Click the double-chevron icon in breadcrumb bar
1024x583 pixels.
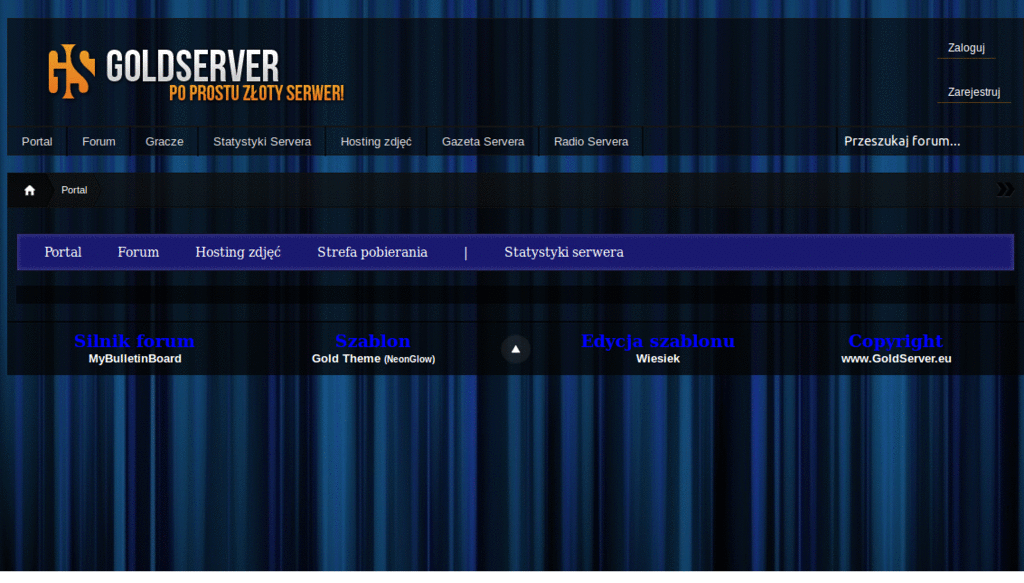point(1005,189)
